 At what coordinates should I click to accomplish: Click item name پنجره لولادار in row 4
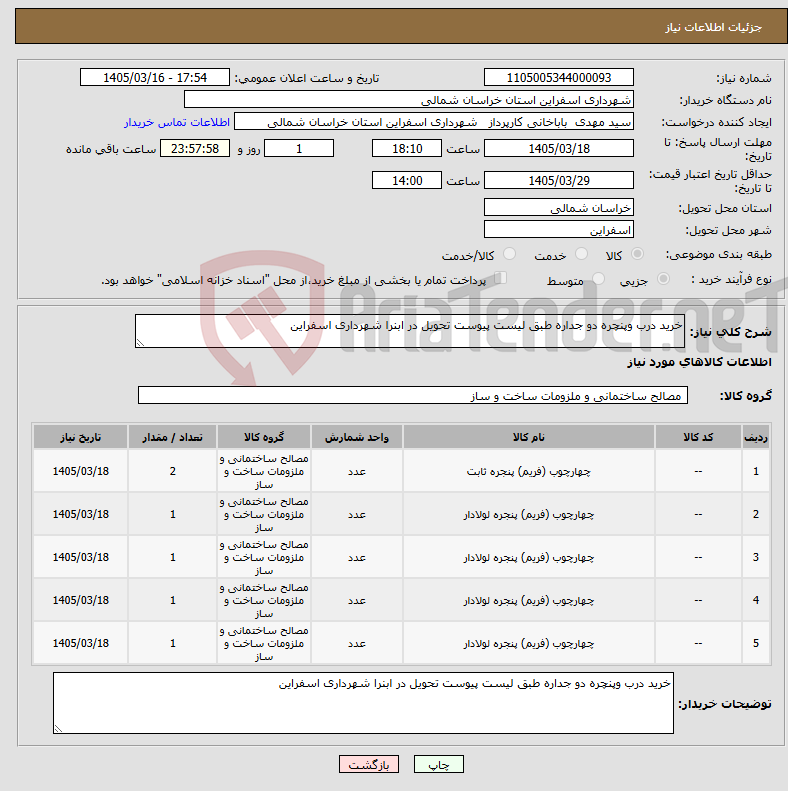click(529, 600)
